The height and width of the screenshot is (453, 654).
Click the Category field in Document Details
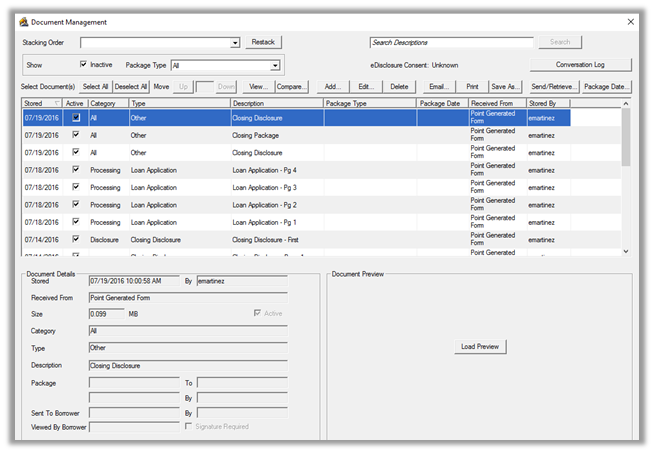188,331
